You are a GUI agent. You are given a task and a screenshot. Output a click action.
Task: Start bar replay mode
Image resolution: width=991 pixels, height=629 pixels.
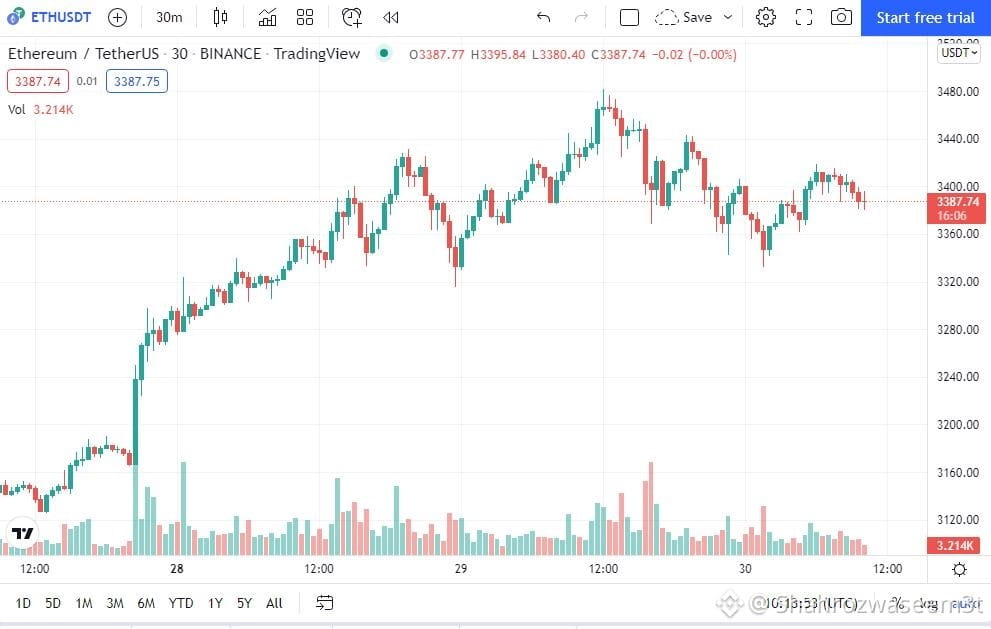click(391, 17)
